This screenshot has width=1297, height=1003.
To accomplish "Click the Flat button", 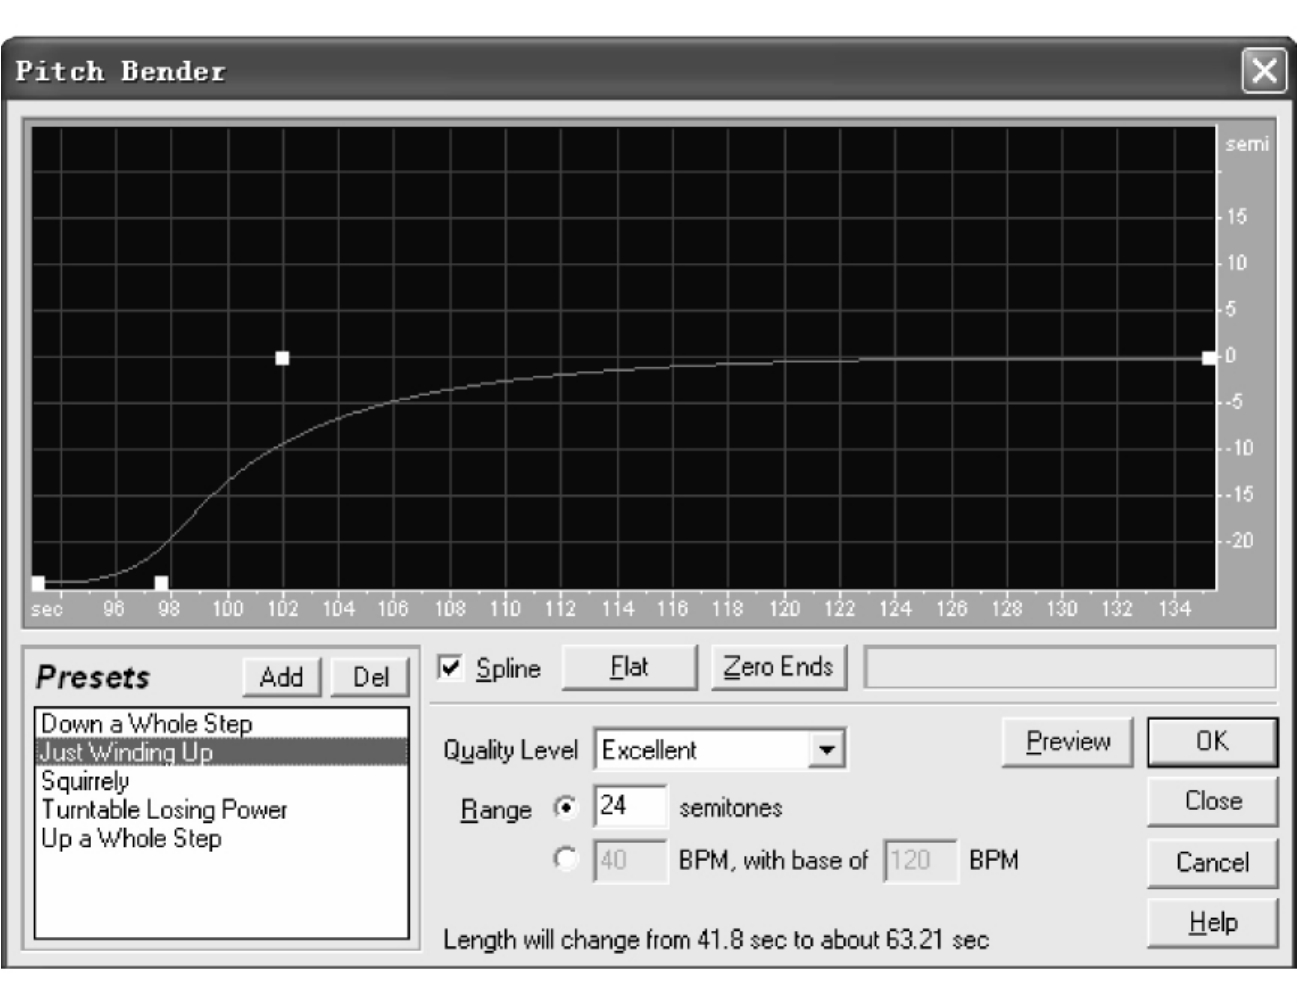I will coord(629,667).
